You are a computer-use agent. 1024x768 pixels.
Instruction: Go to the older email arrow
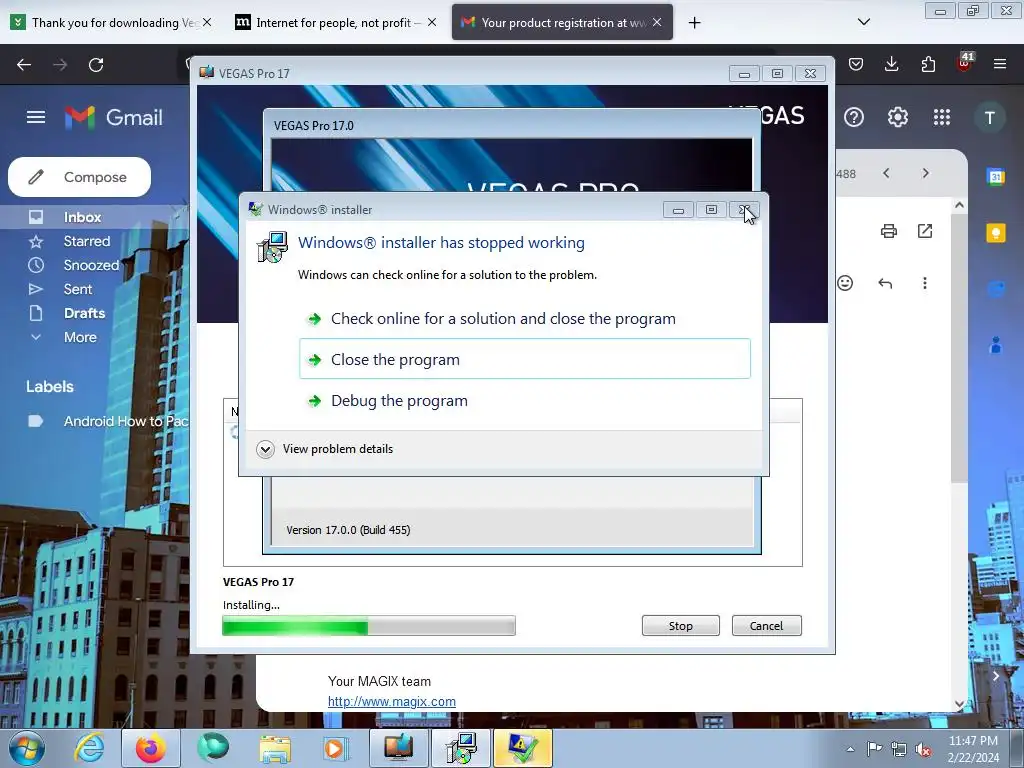pyautogui.click(x=925, y=173)
